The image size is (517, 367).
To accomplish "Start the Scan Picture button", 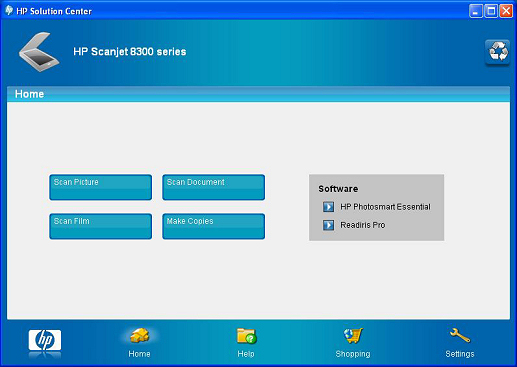I will (x=101, y=187).
